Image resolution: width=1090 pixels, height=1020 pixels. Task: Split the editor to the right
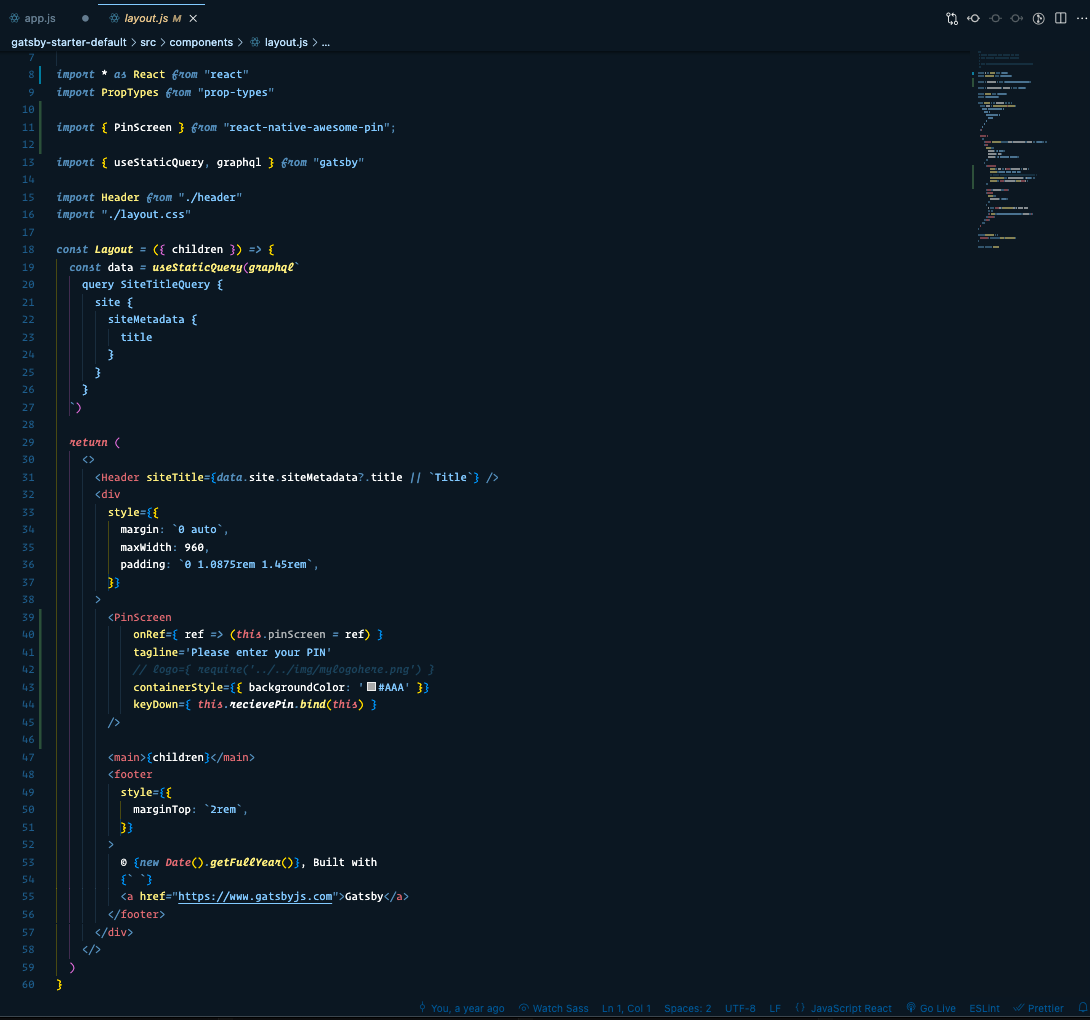pyautogui.click(x=1060, y=19)
